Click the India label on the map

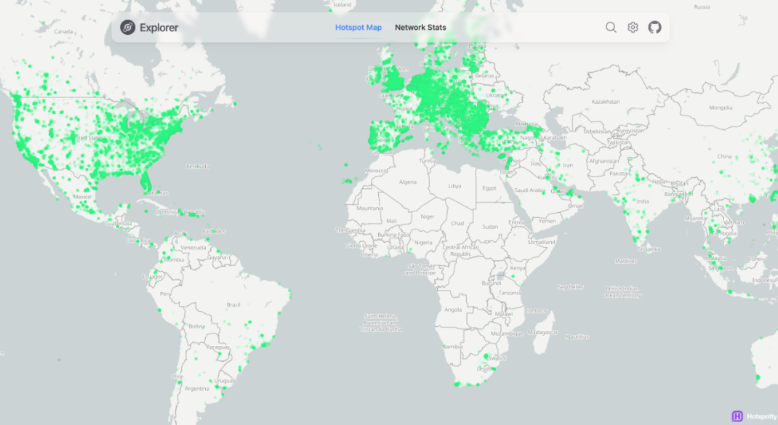coord(644,202)
